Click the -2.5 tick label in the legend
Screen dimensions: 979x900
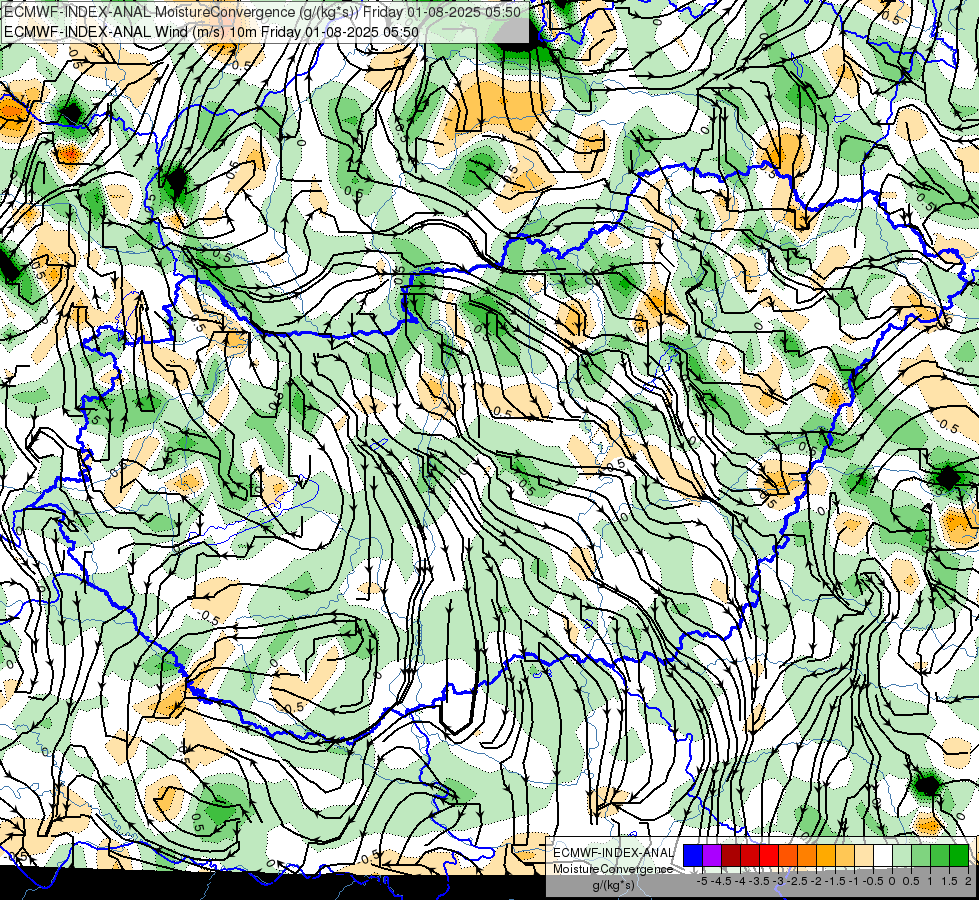tap(797, 881)
